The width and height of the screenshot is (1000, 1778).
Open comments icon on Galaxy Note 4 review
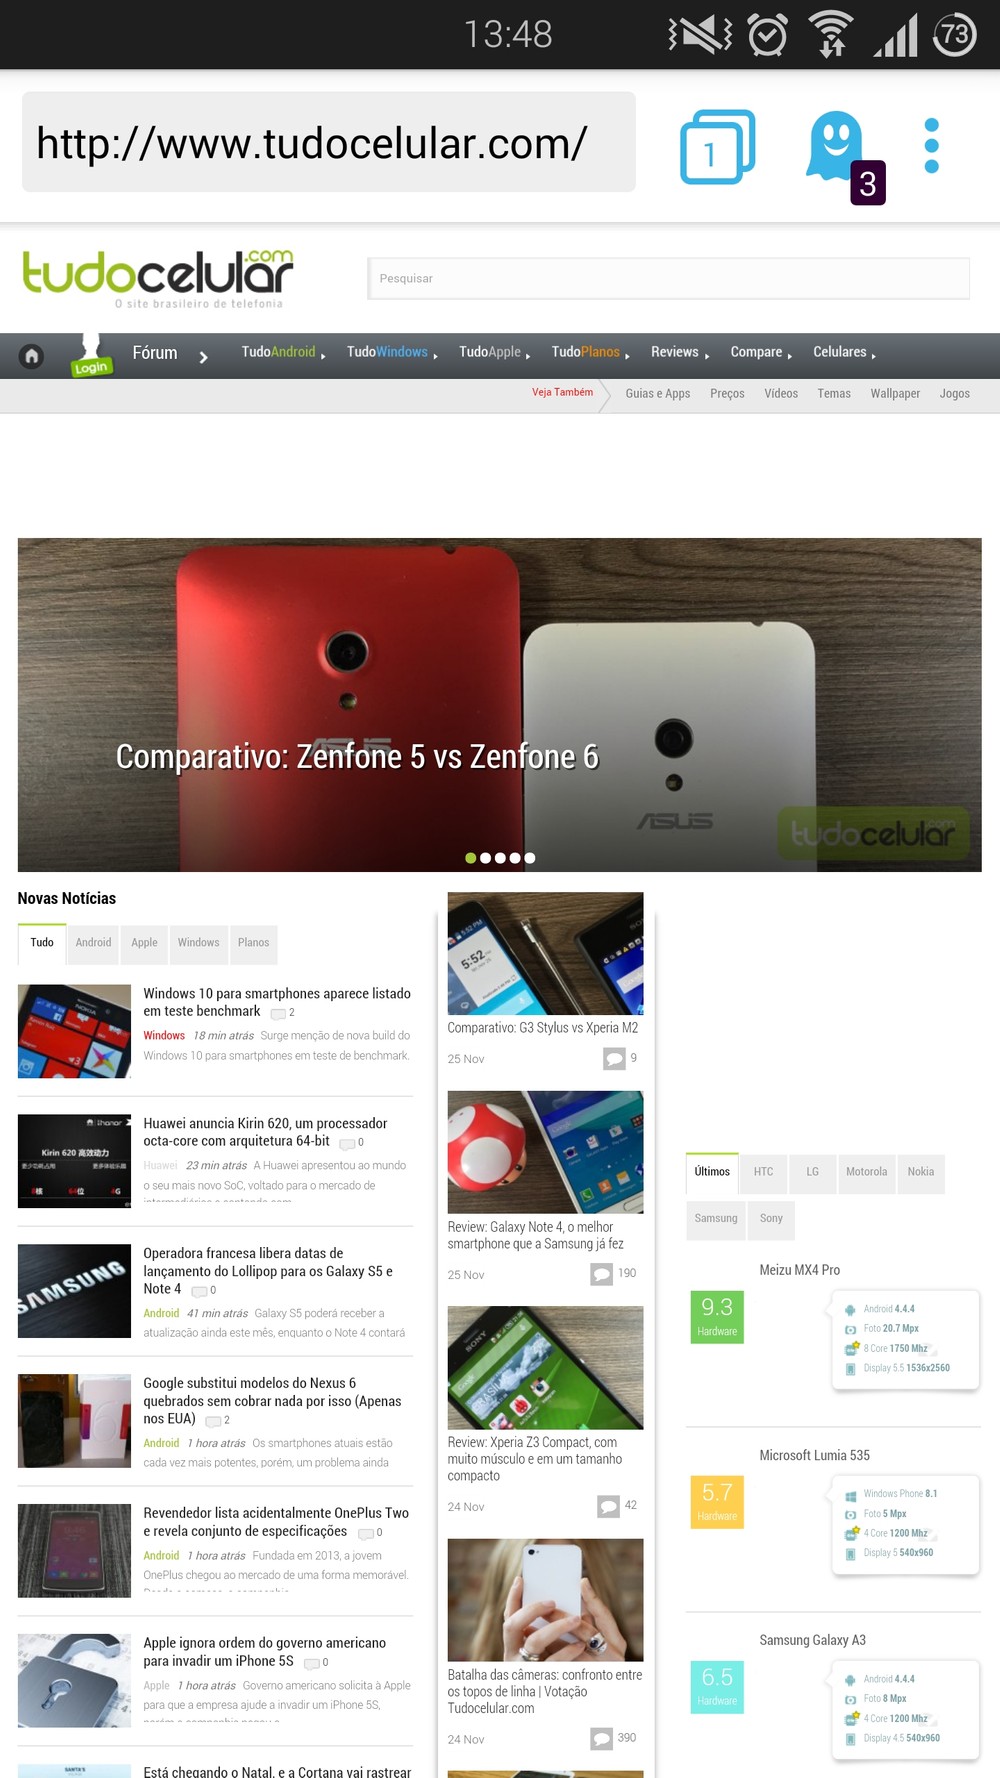(x=601, y=1274)
